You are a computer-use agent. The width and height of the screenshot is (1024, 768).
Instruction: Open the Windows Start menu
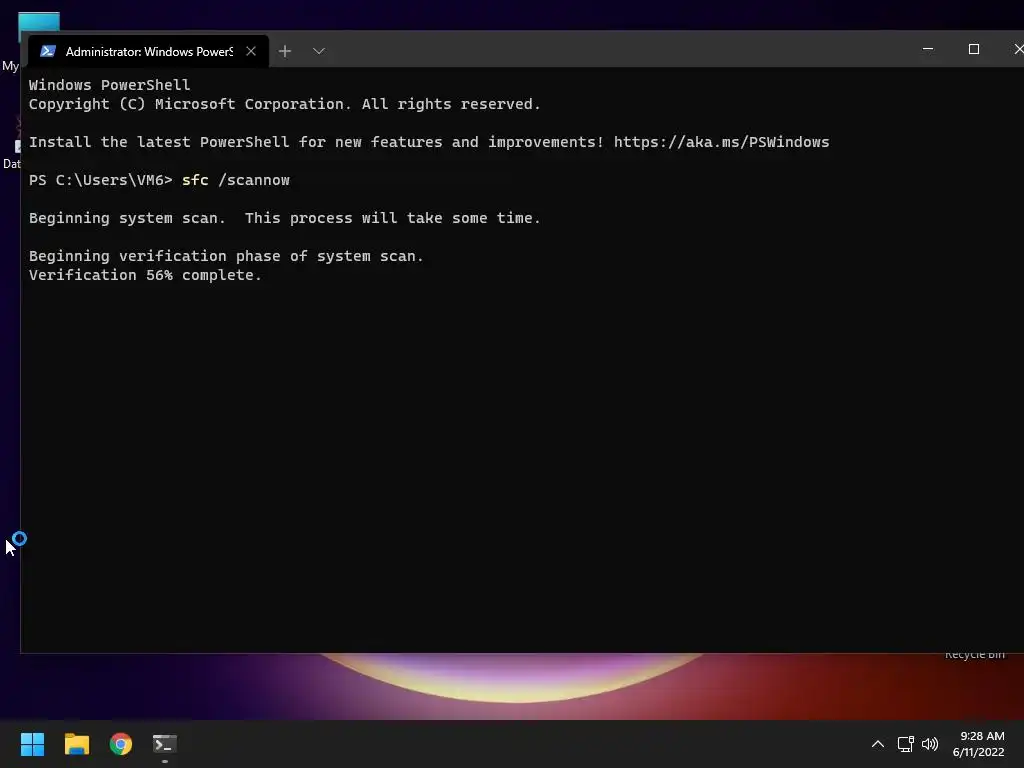pos(33,744)
